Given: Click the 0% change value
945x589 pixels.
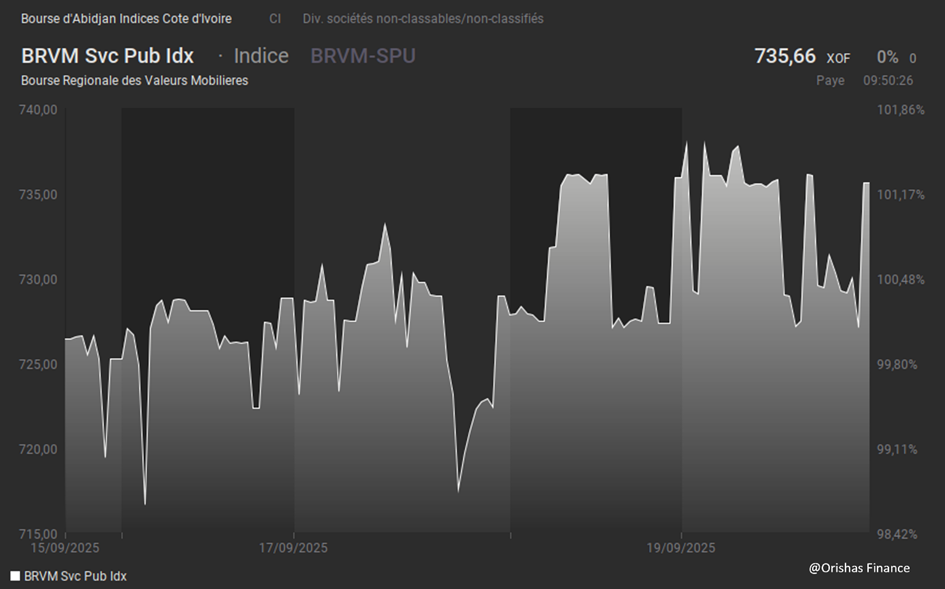Looking at the screenshot, I should (887, 57).
